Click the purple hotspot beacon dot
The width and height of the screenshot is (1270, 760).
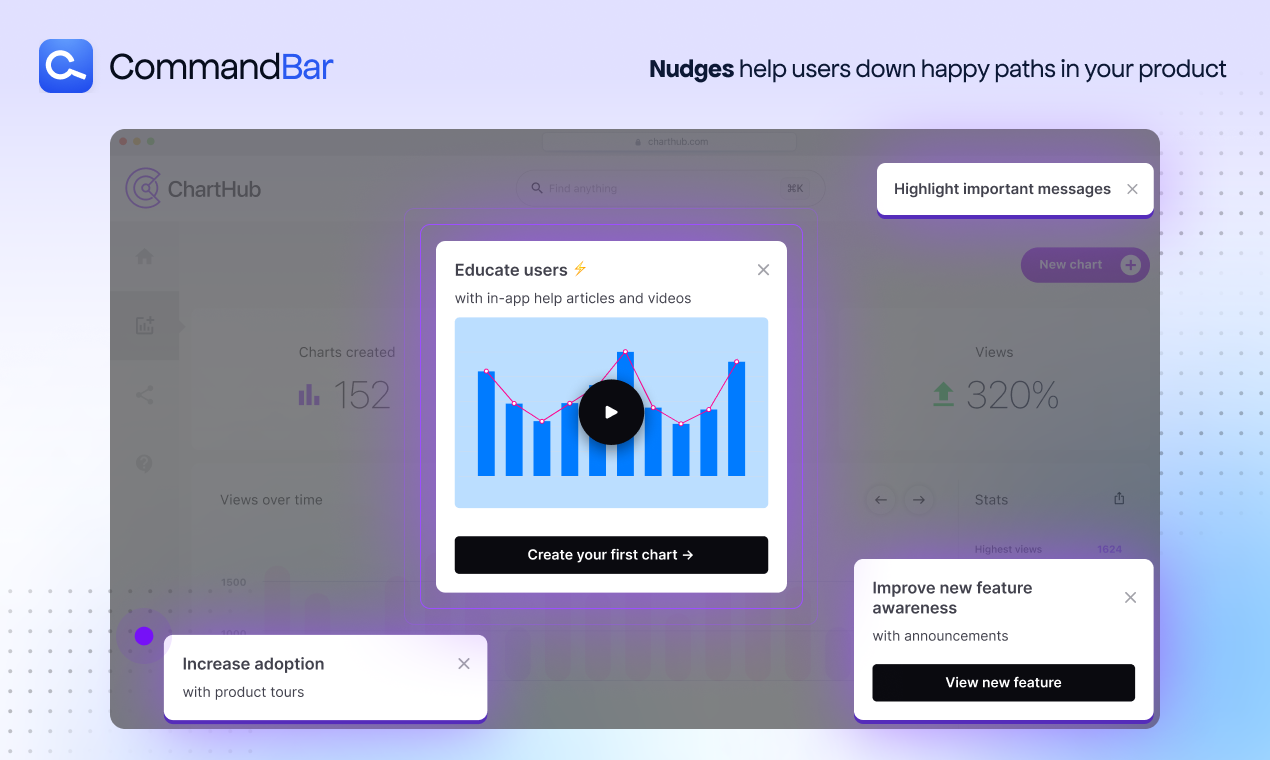(x=144, y=636)
